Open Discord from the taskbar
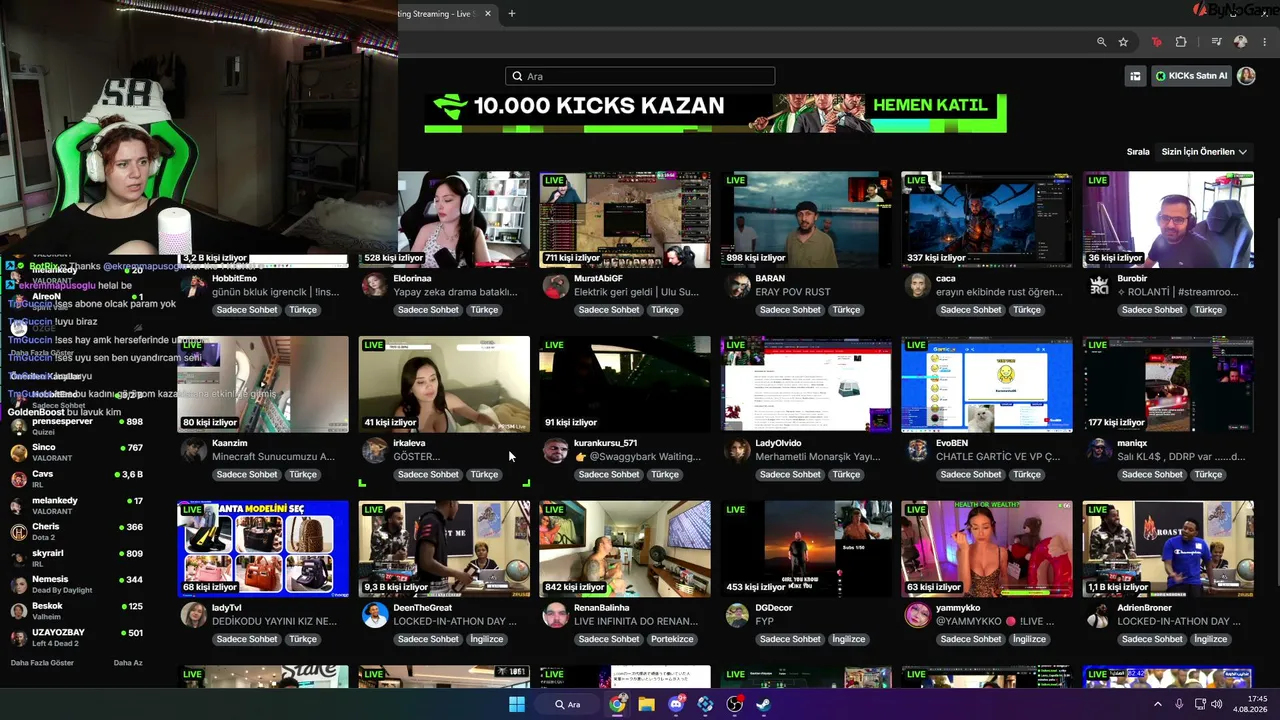Image resolution: width=1280 pixels, height=720 pixels. pos(676,704)
